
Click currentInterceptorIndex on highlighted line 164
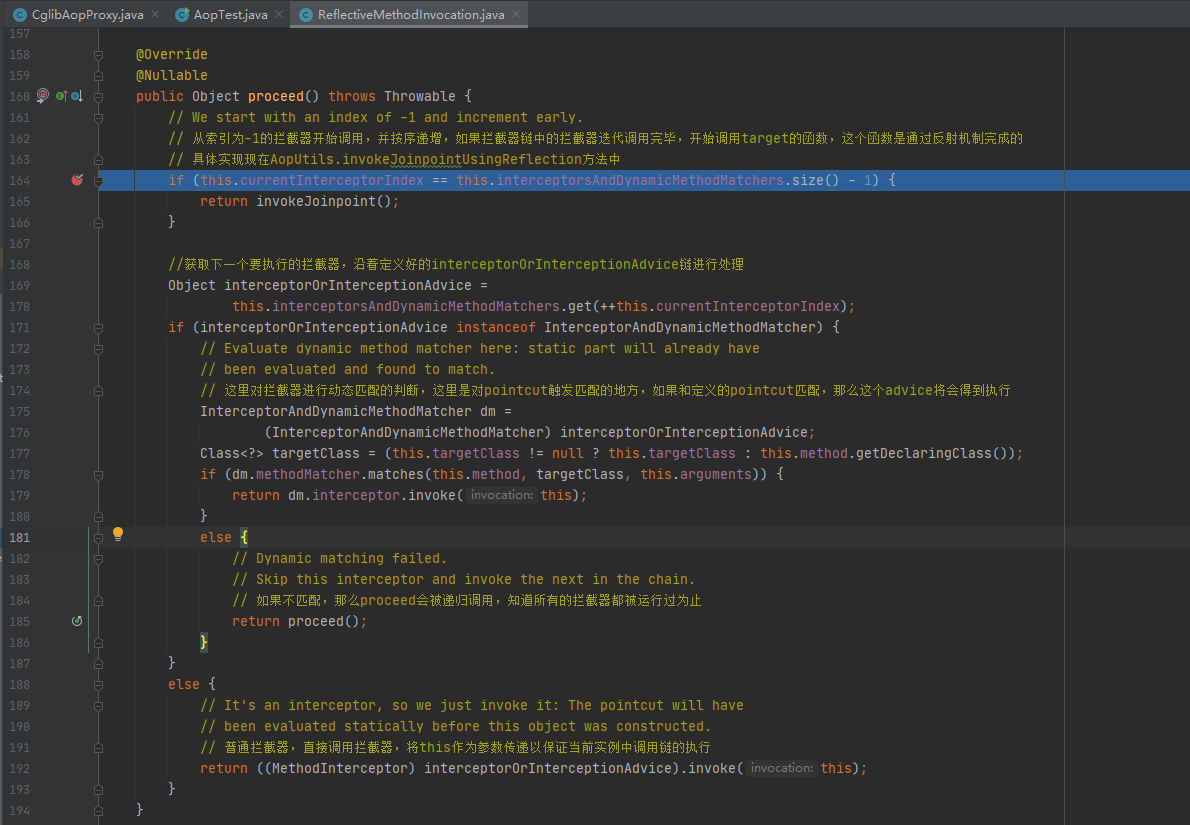332,180
